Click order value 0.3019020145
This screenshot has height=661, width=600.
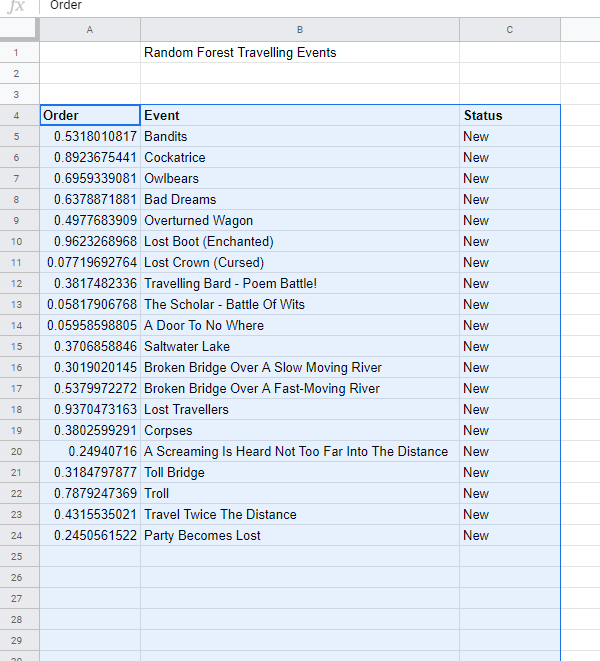pos(90,368)
